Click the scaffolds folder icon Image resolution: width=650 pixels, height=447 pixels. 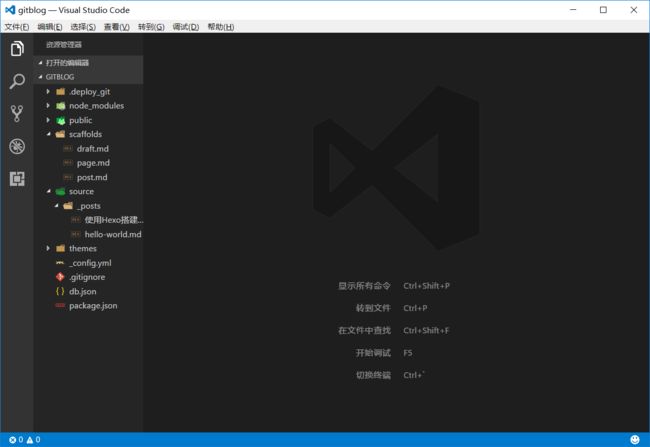[61, 134]
